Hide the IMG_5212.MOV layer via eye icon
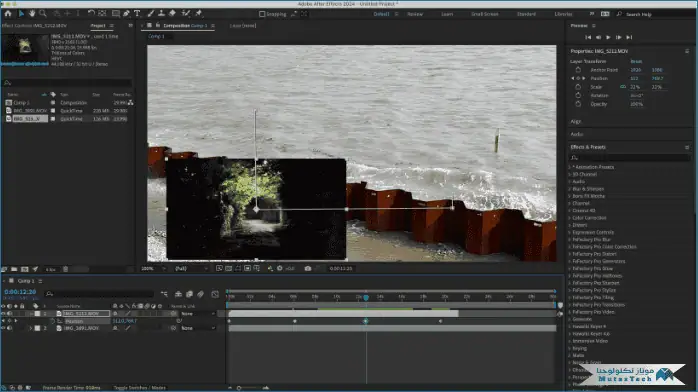The width and height of the screenshot is (698, 392). tap(3, 314)
